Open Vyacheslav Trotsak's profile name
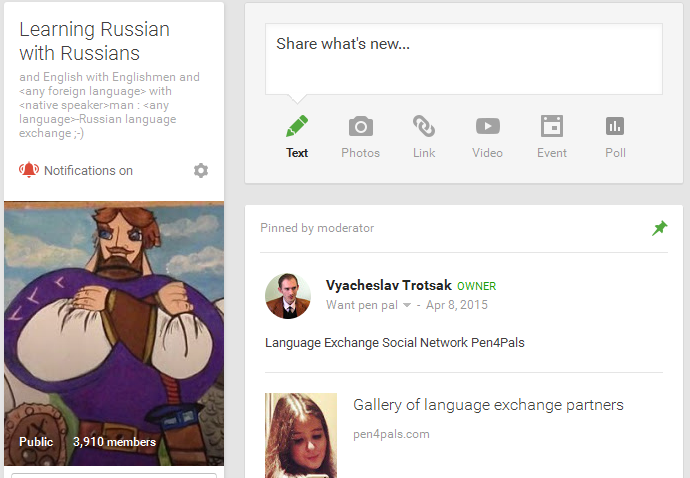690x478 pixels. click(389, 285)
